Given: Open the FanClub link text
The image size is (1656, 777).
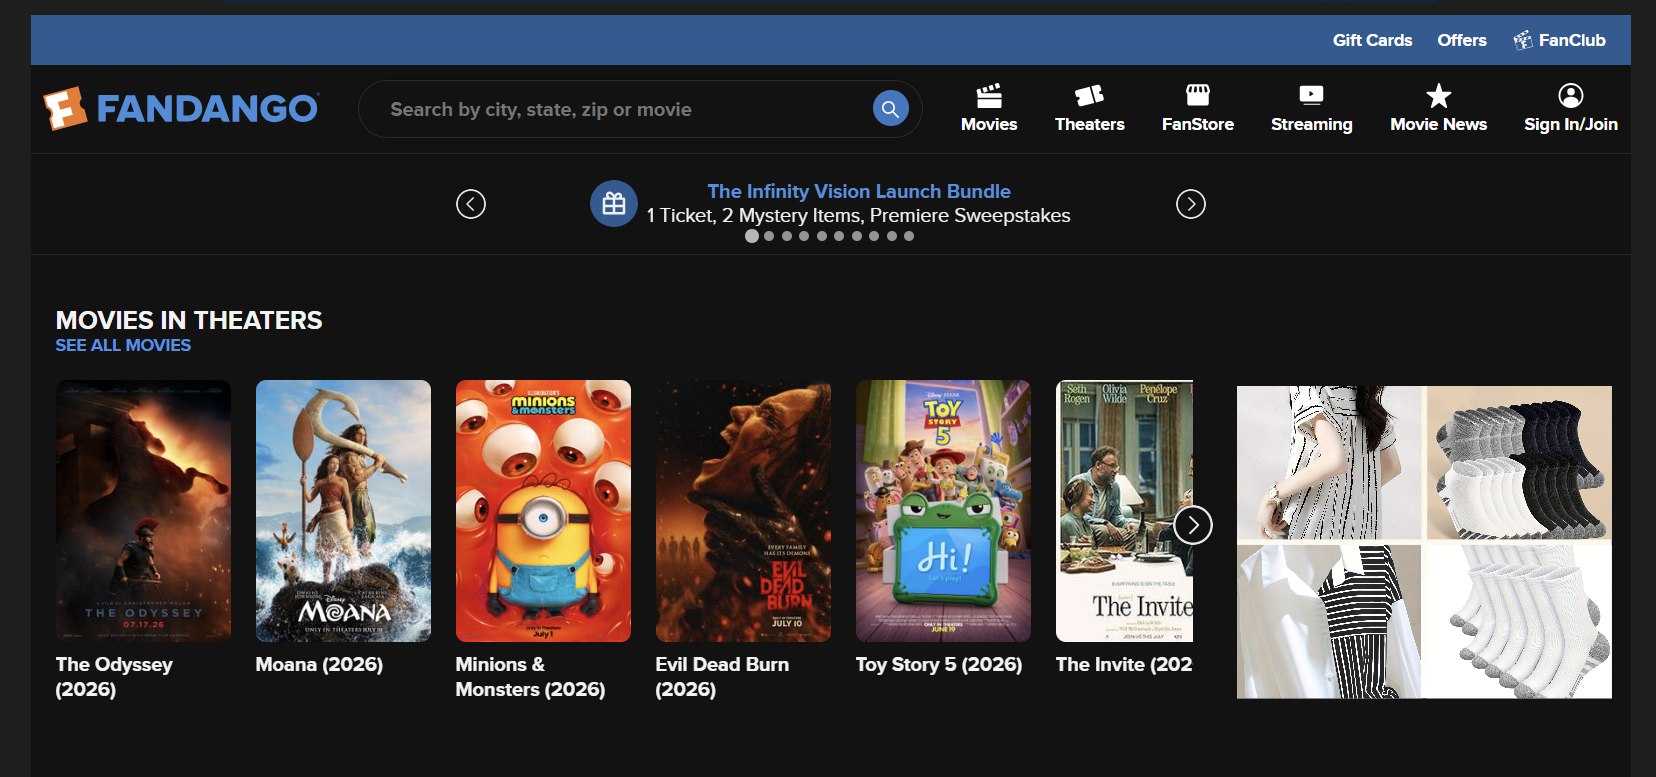Looking at the screenshot, I should click(x=1572, y=40).
